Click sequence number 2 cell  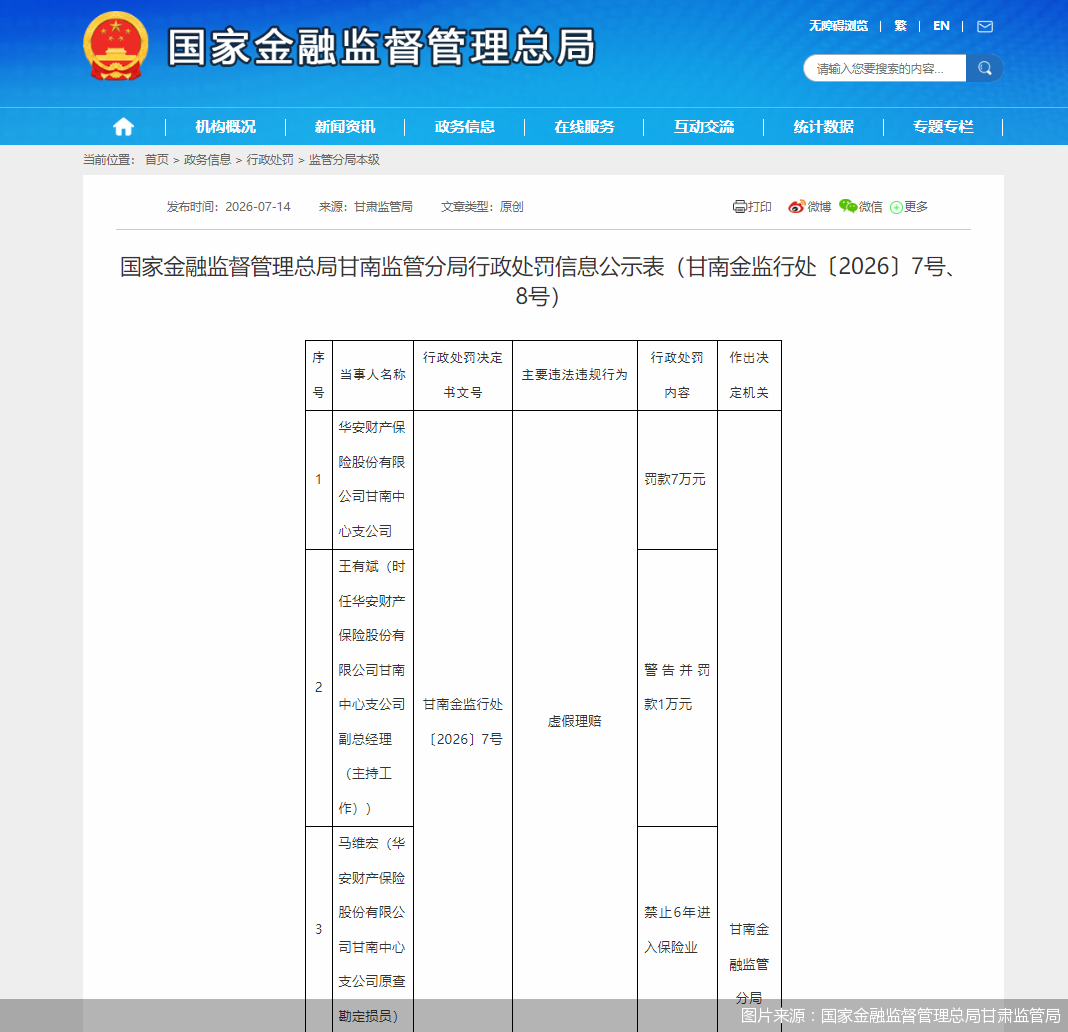(x=318, y=687)
